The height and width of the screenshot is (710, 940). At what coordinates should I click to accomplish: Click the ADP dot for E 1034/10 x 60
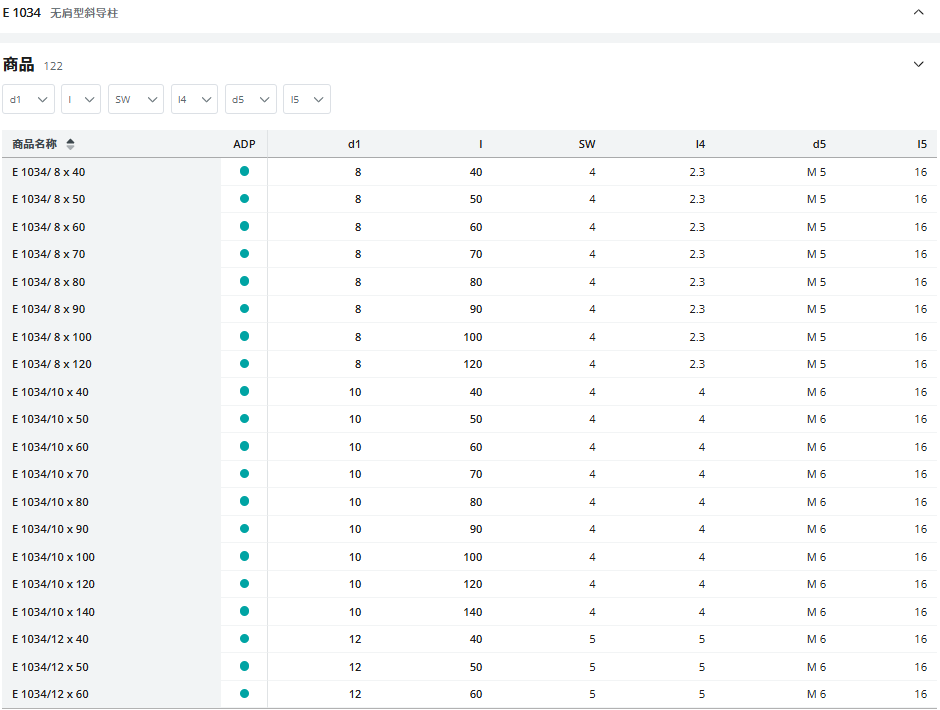[244, 446]
